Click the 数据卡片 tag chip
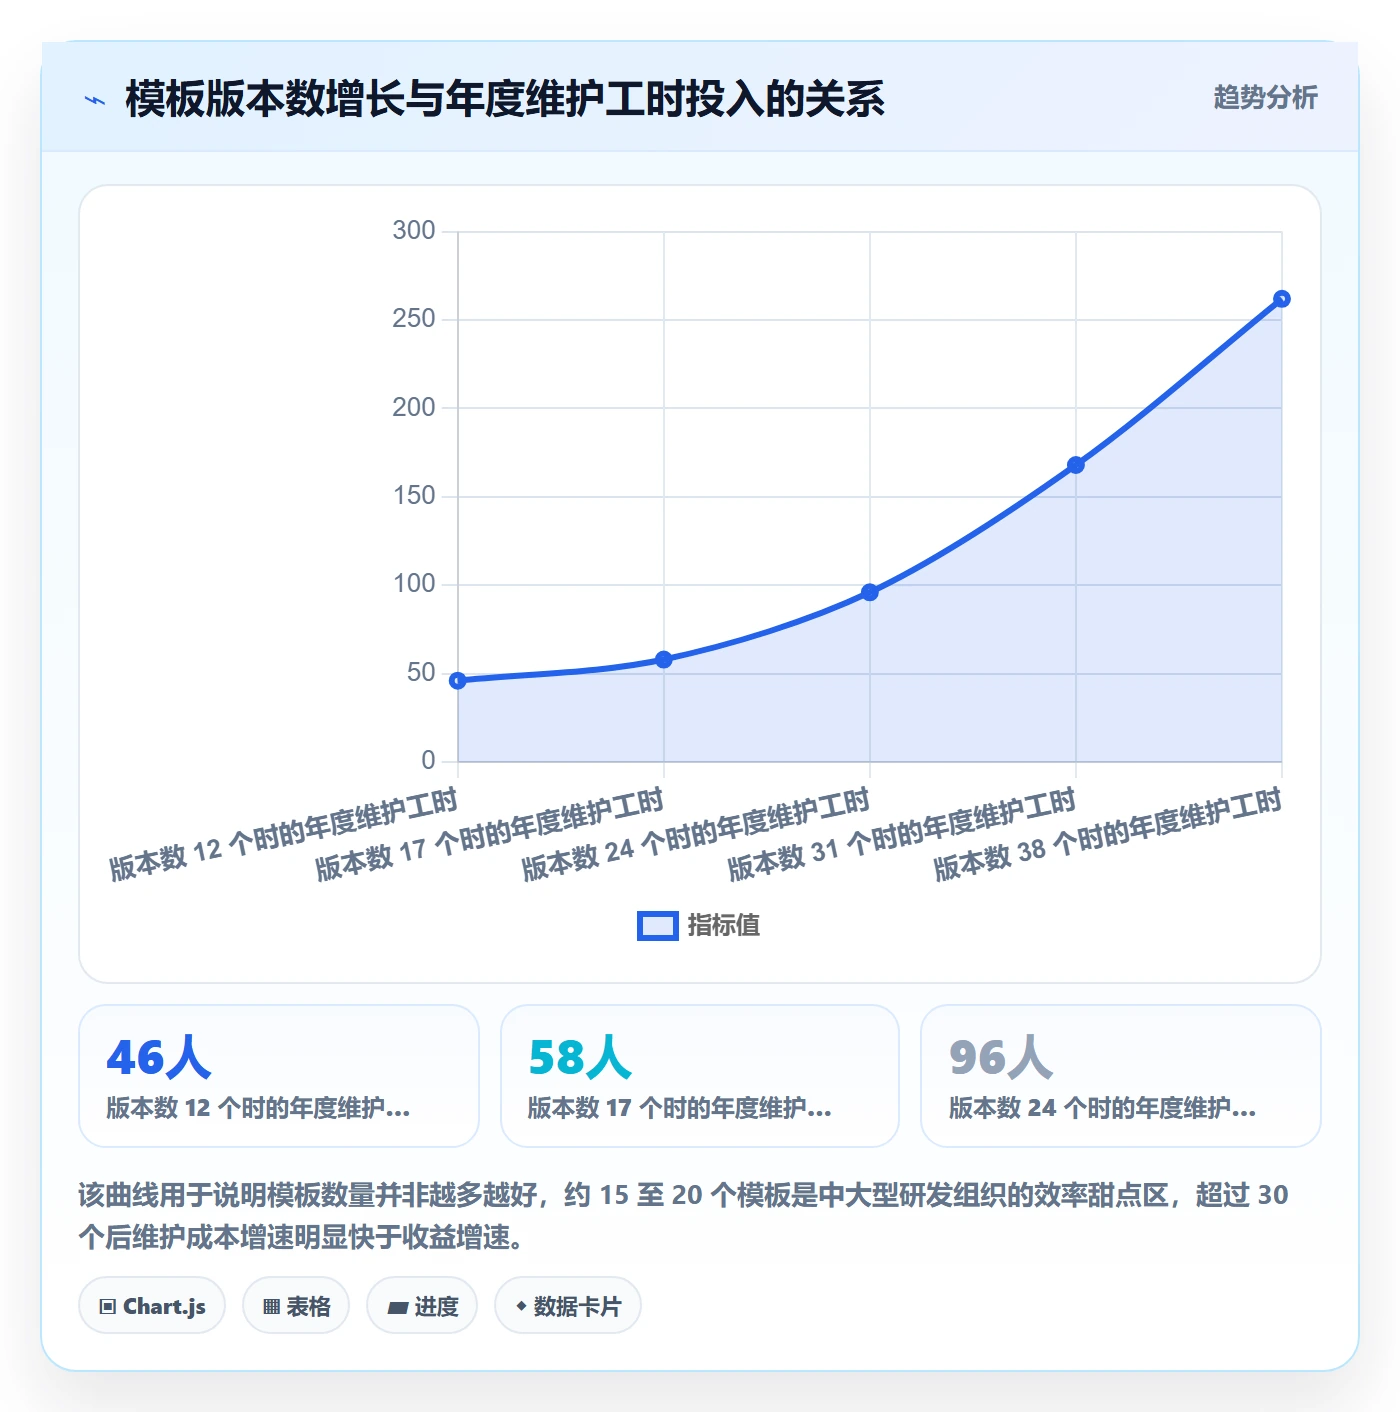Viewport: 1400px width, 1412px height. [x=568, y=1306]
